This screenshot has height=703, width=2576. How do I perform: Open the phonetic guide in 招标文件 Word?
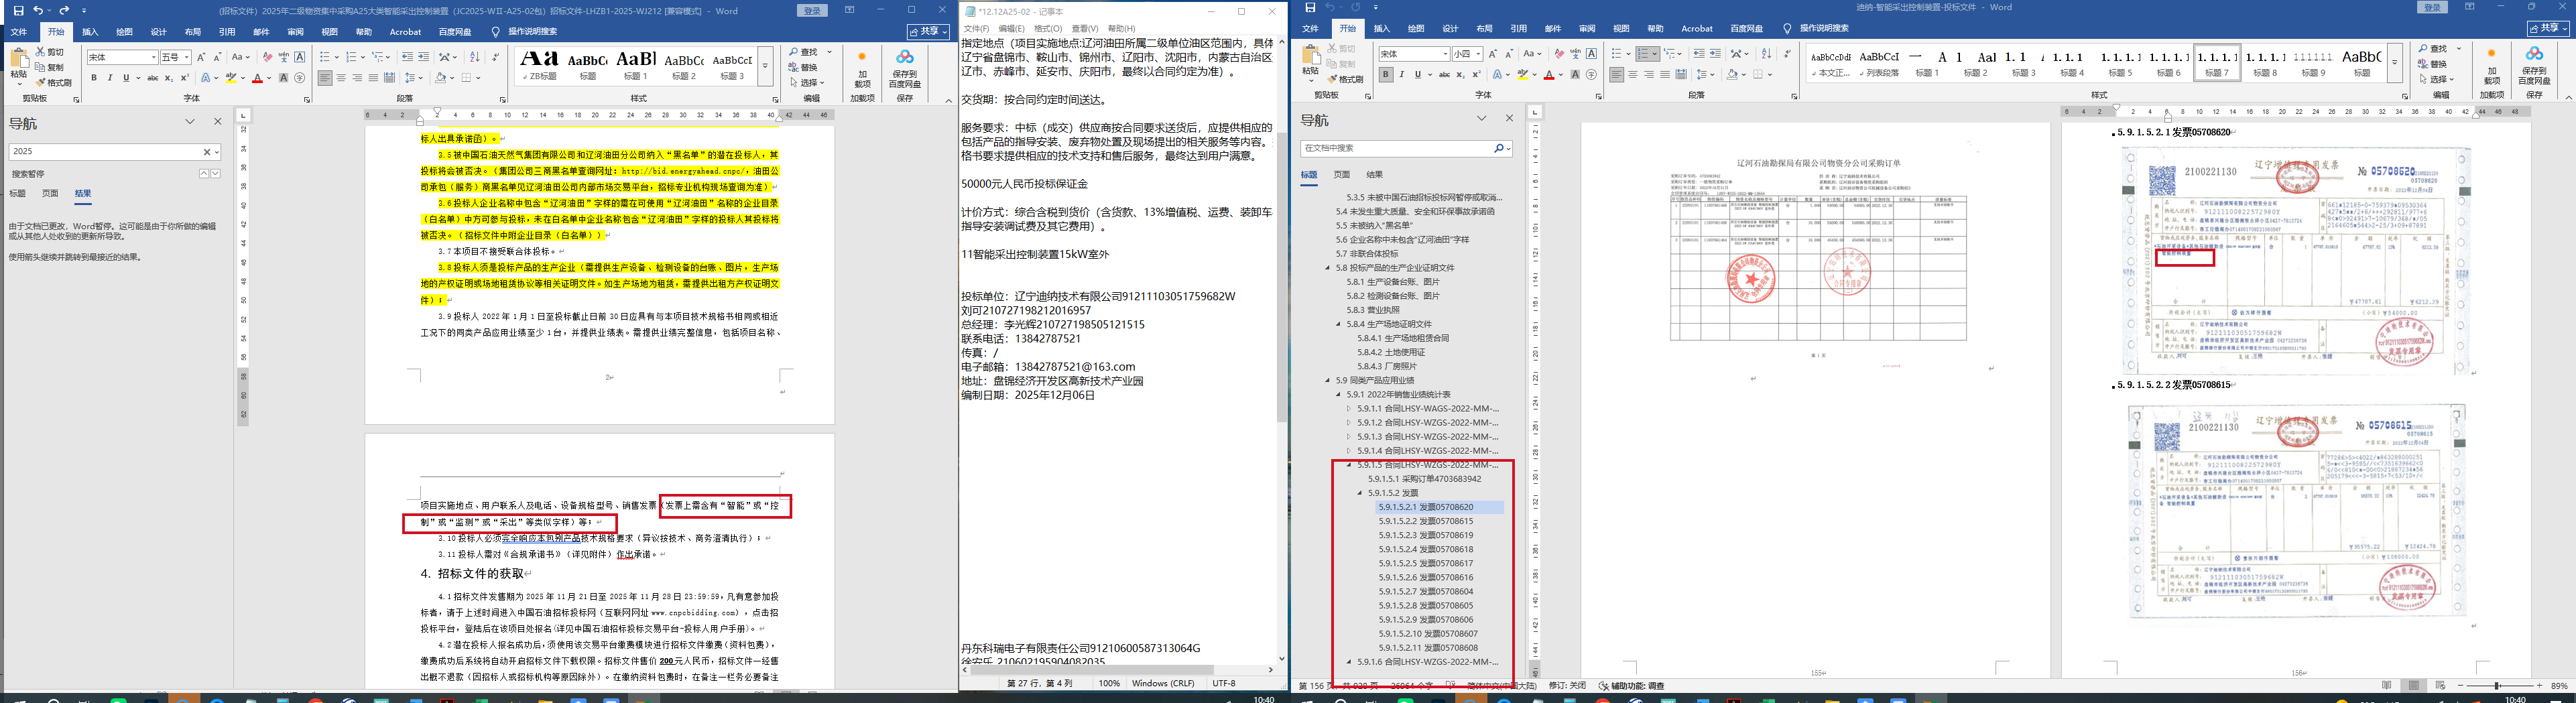pos(284,57)
